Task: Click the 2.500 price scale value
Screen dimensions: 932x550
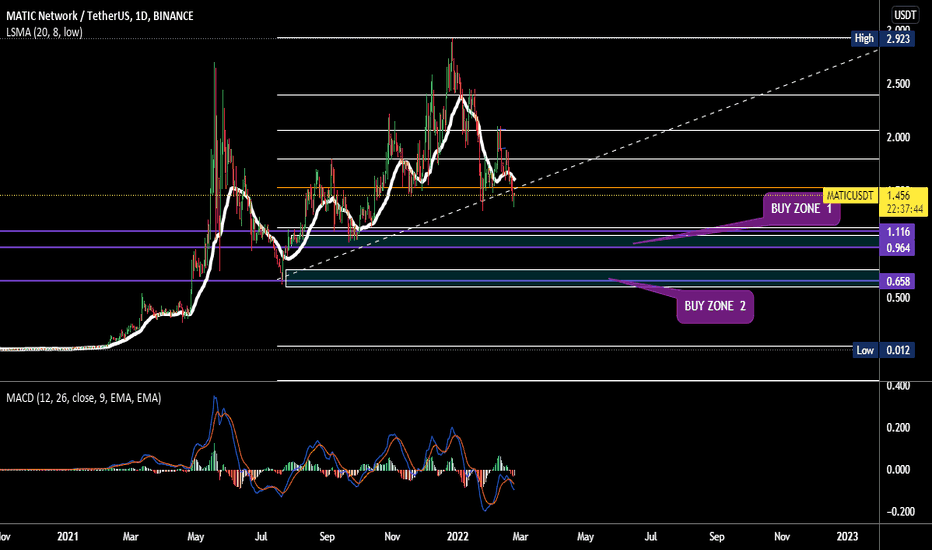Action: coord(898,84)
